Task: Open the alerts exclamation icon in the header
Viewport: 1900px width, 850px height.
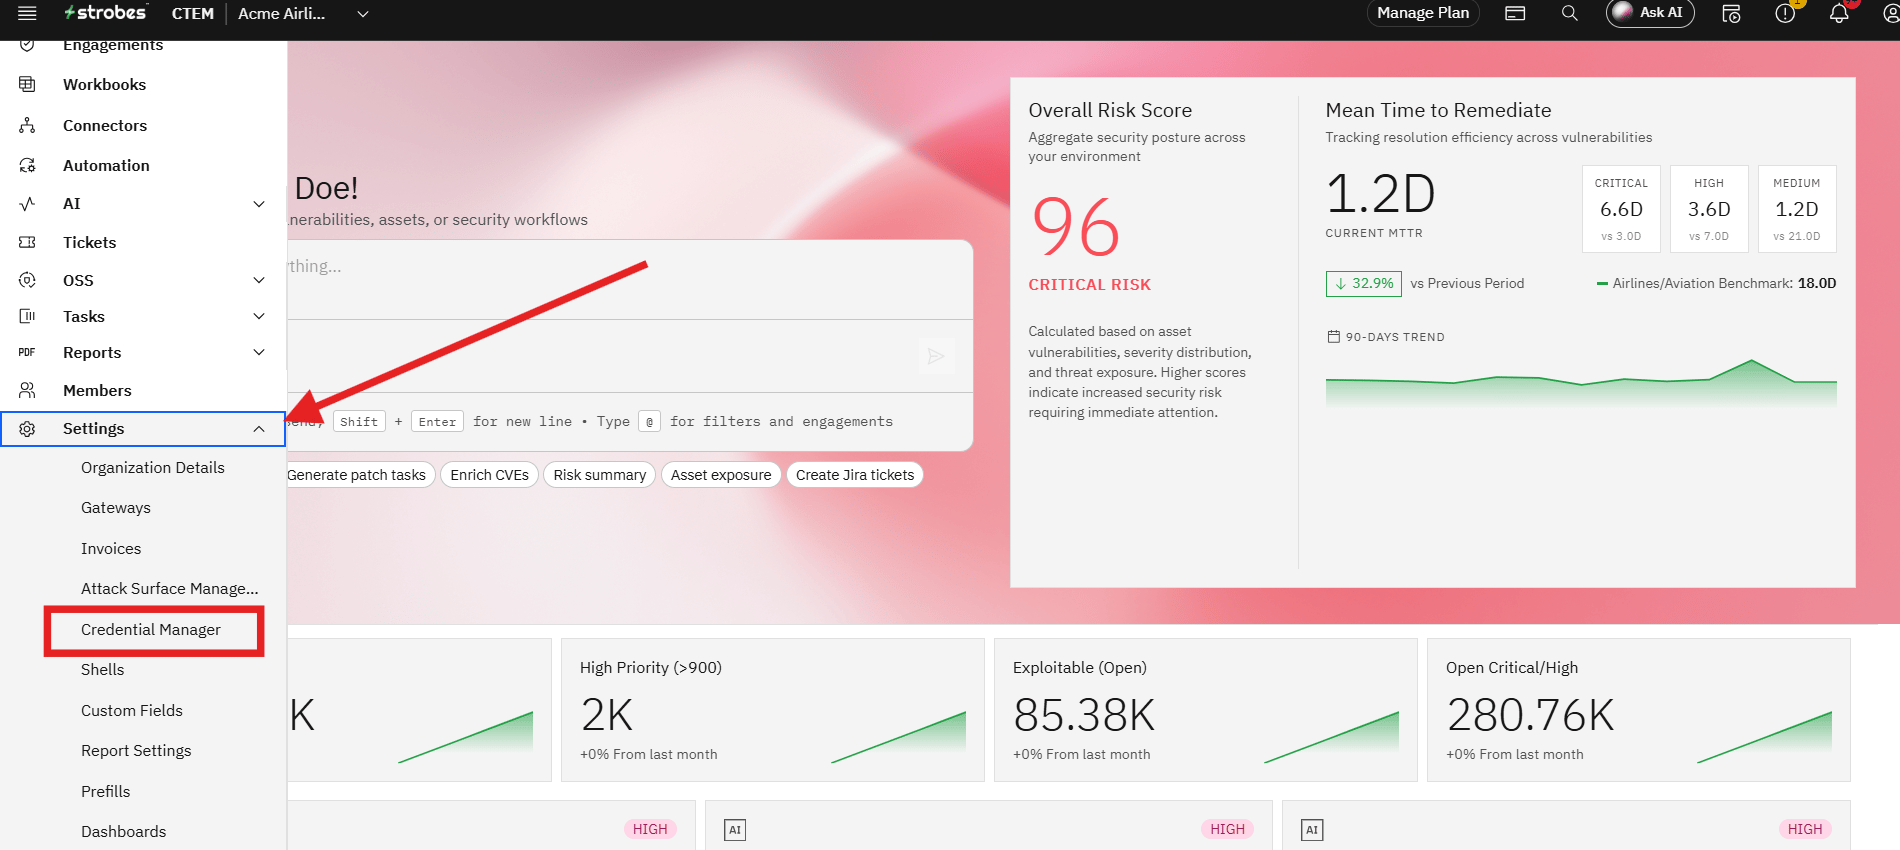Action: (x=1785, y=13)
